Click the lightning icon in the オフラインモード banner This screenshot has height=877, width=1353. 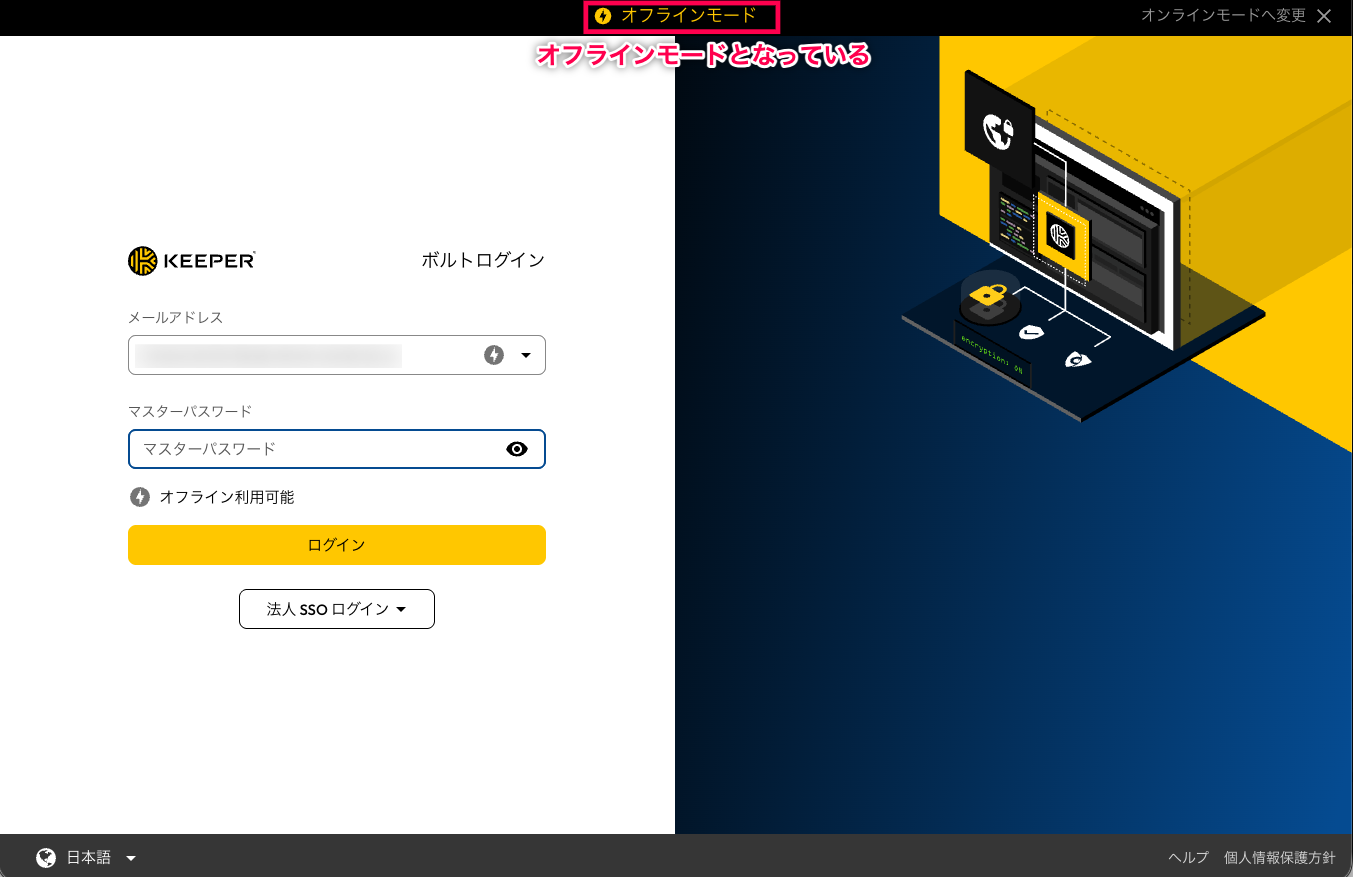click(x=601, y=16)
